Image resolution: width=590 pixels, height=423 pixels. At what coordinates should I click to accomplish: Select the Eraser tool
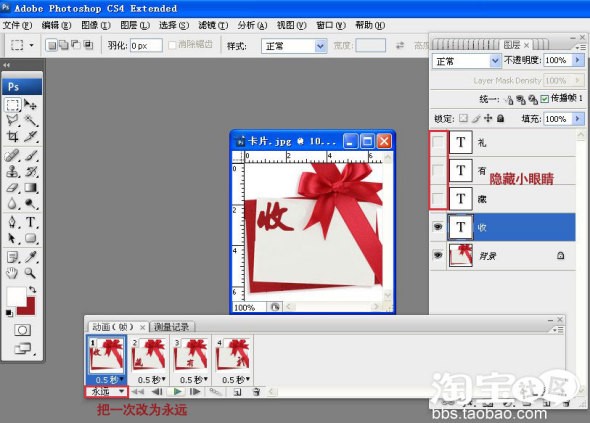[12, 188]
